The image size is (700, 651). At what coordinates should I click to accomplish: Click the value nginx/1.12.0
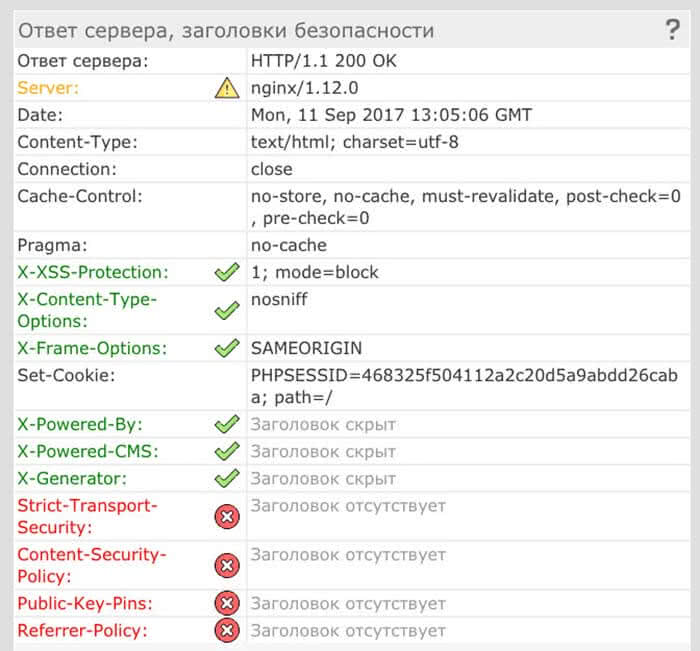click(304, 88)
